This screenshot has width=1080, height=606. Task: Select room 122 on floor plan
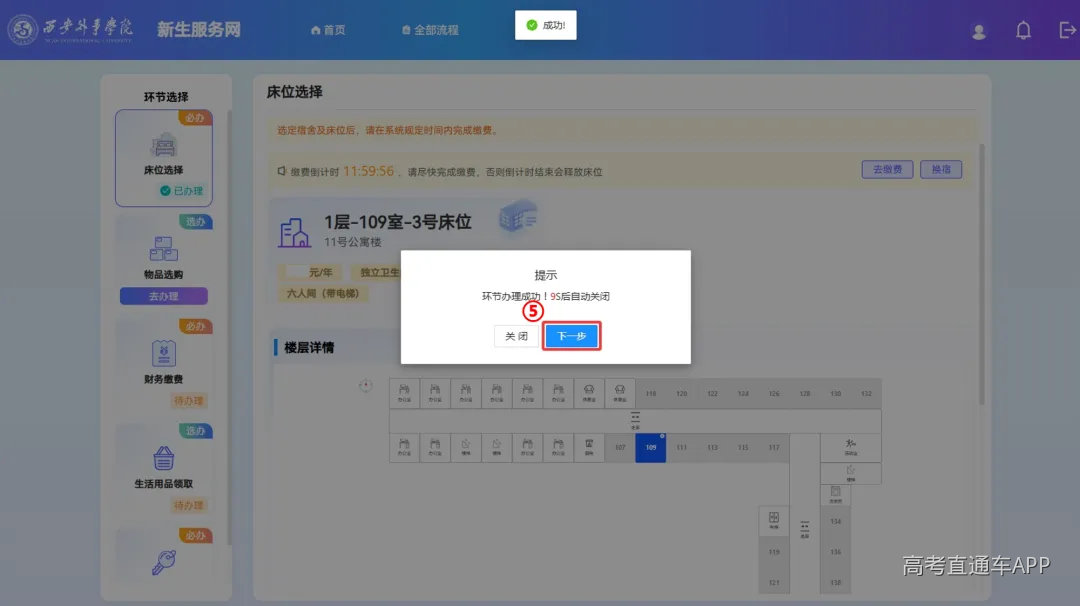click(x=712, y=394)
